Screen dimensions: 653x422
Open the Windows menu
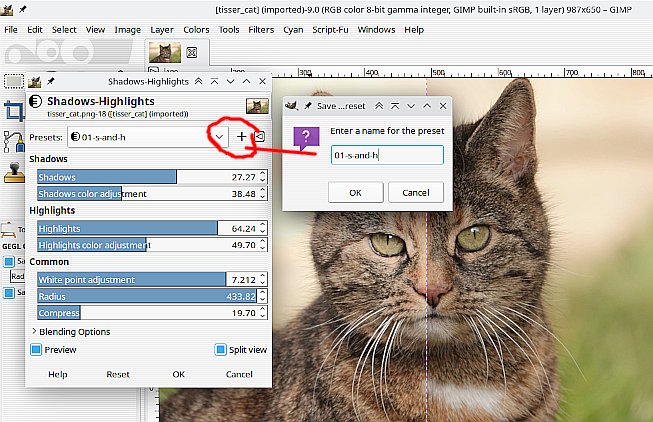(376, 30)
